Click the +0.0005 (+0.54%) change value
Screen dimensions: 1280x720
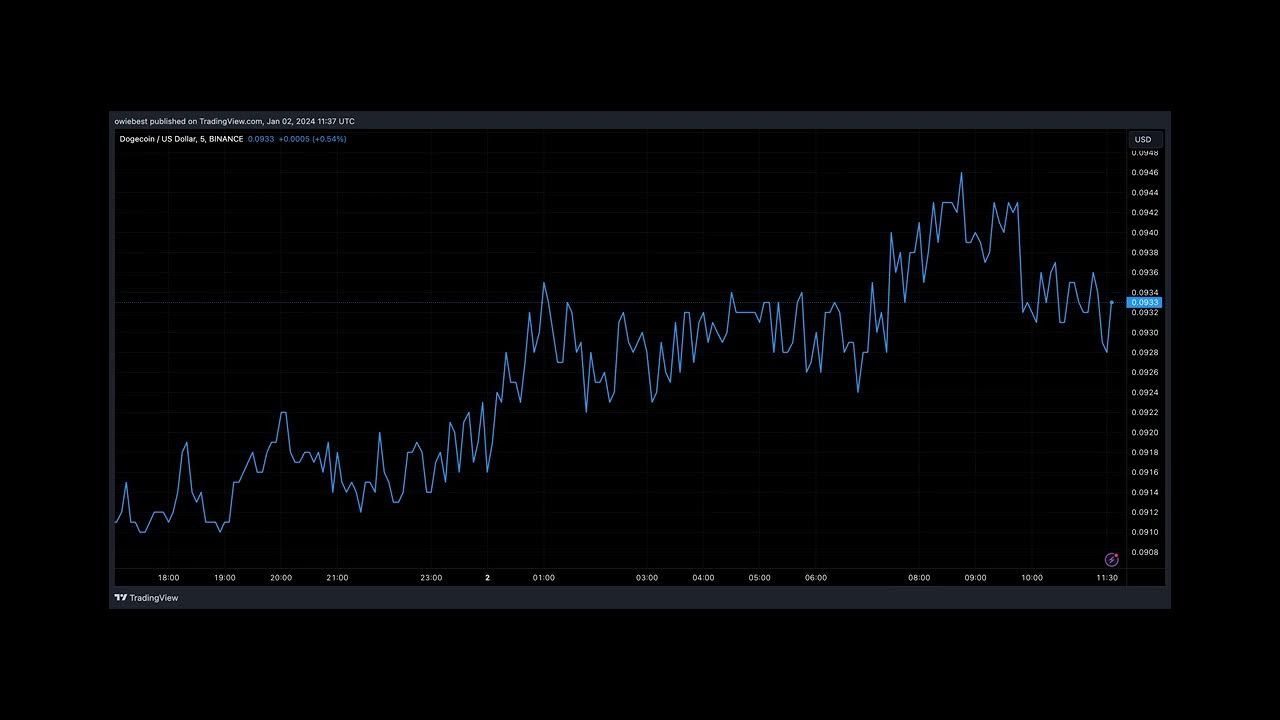pos(312,139)
